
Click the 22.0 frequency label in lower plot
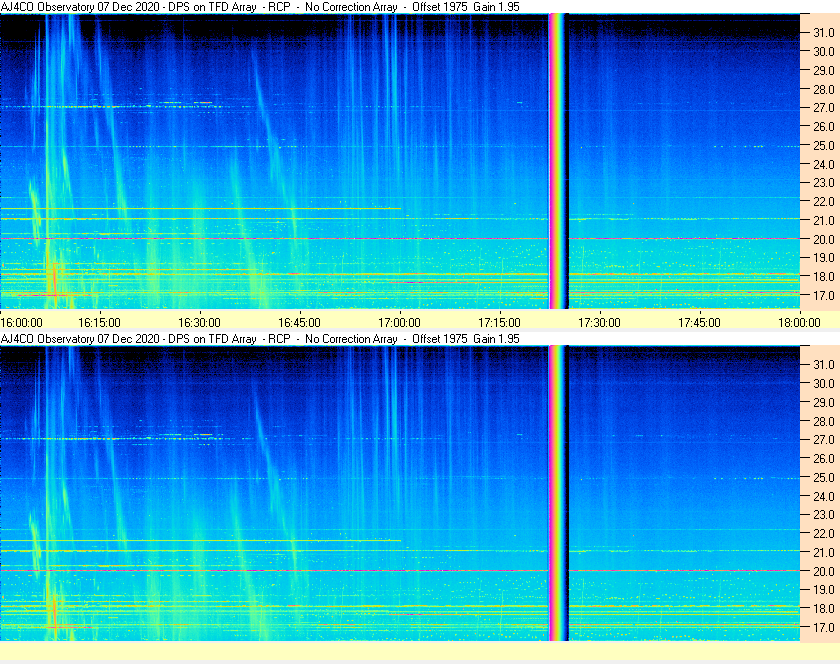pos(824,534)
